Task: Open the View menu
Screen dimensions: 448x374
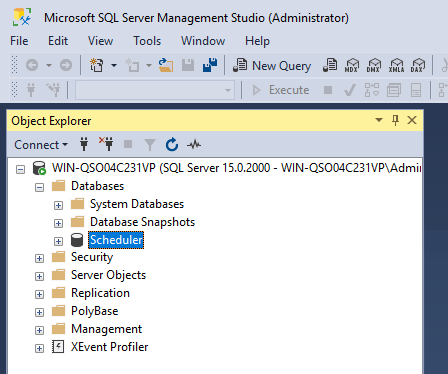Action: [x=100, y=41]
